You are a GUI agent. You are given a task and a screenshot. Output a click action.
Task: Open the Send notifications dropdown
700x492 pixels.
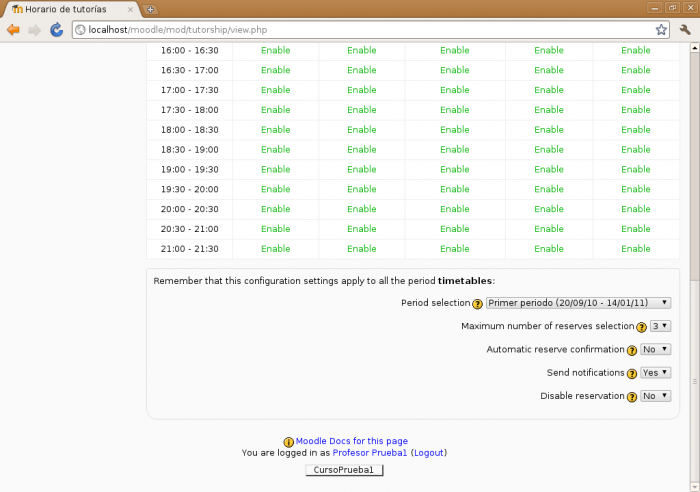click(x=655, y=372)
